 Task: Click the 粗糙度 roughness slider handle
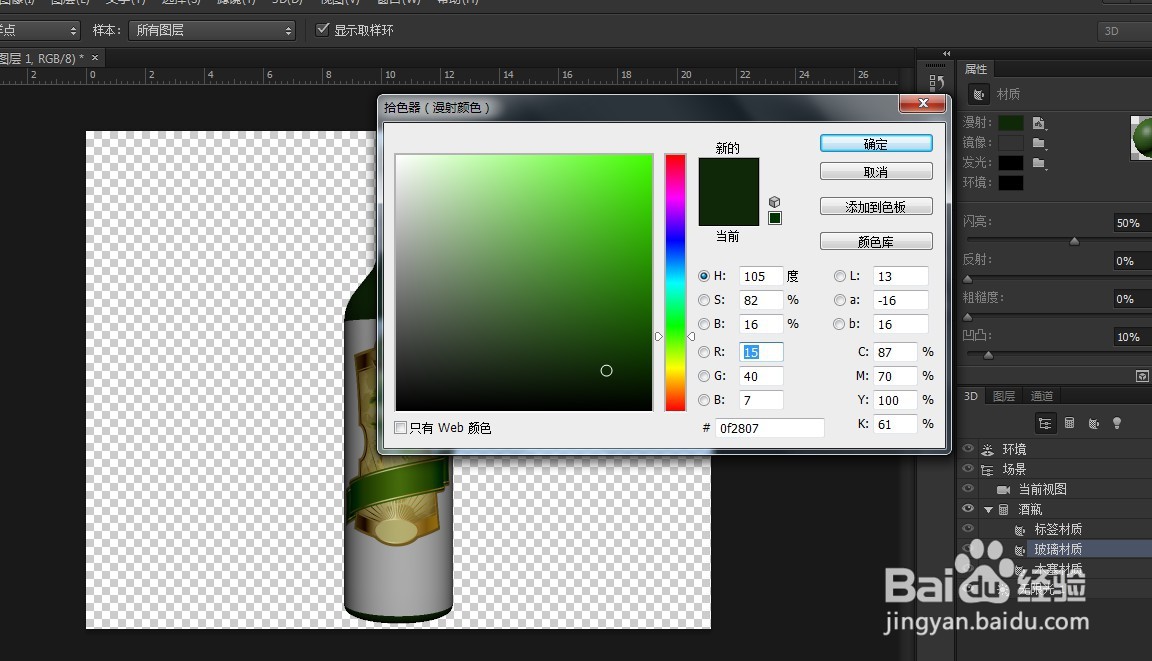click(968, 317)
